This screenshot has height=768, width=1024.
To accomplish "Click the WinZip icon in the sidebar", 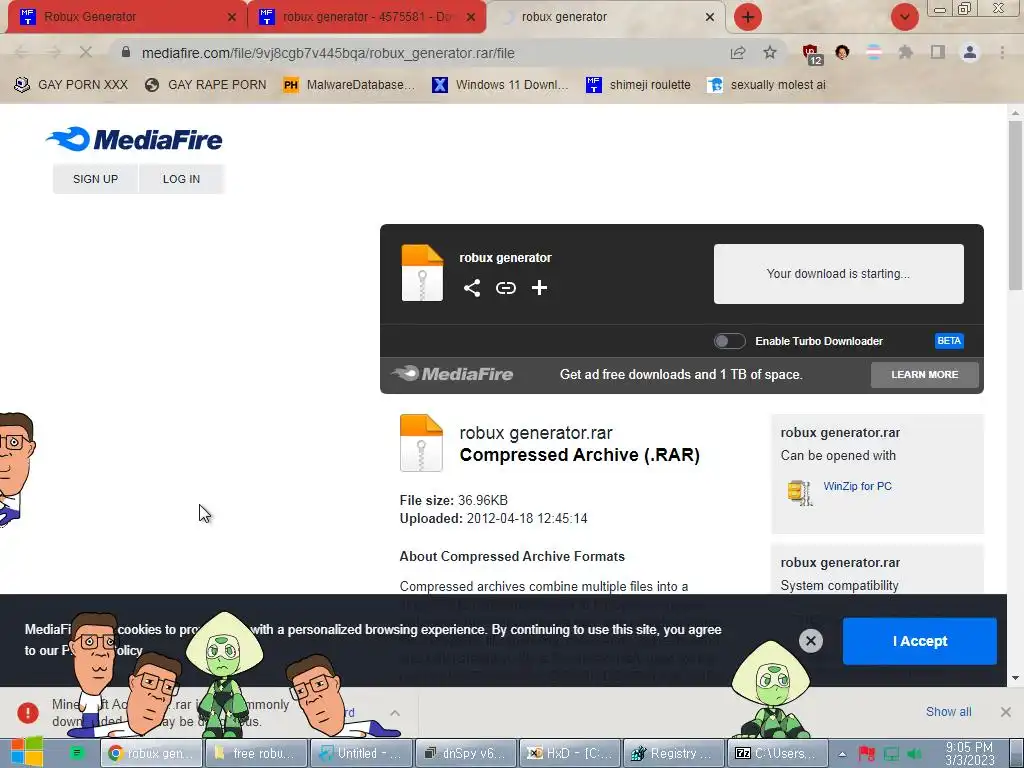I will (x=799, y=492).
